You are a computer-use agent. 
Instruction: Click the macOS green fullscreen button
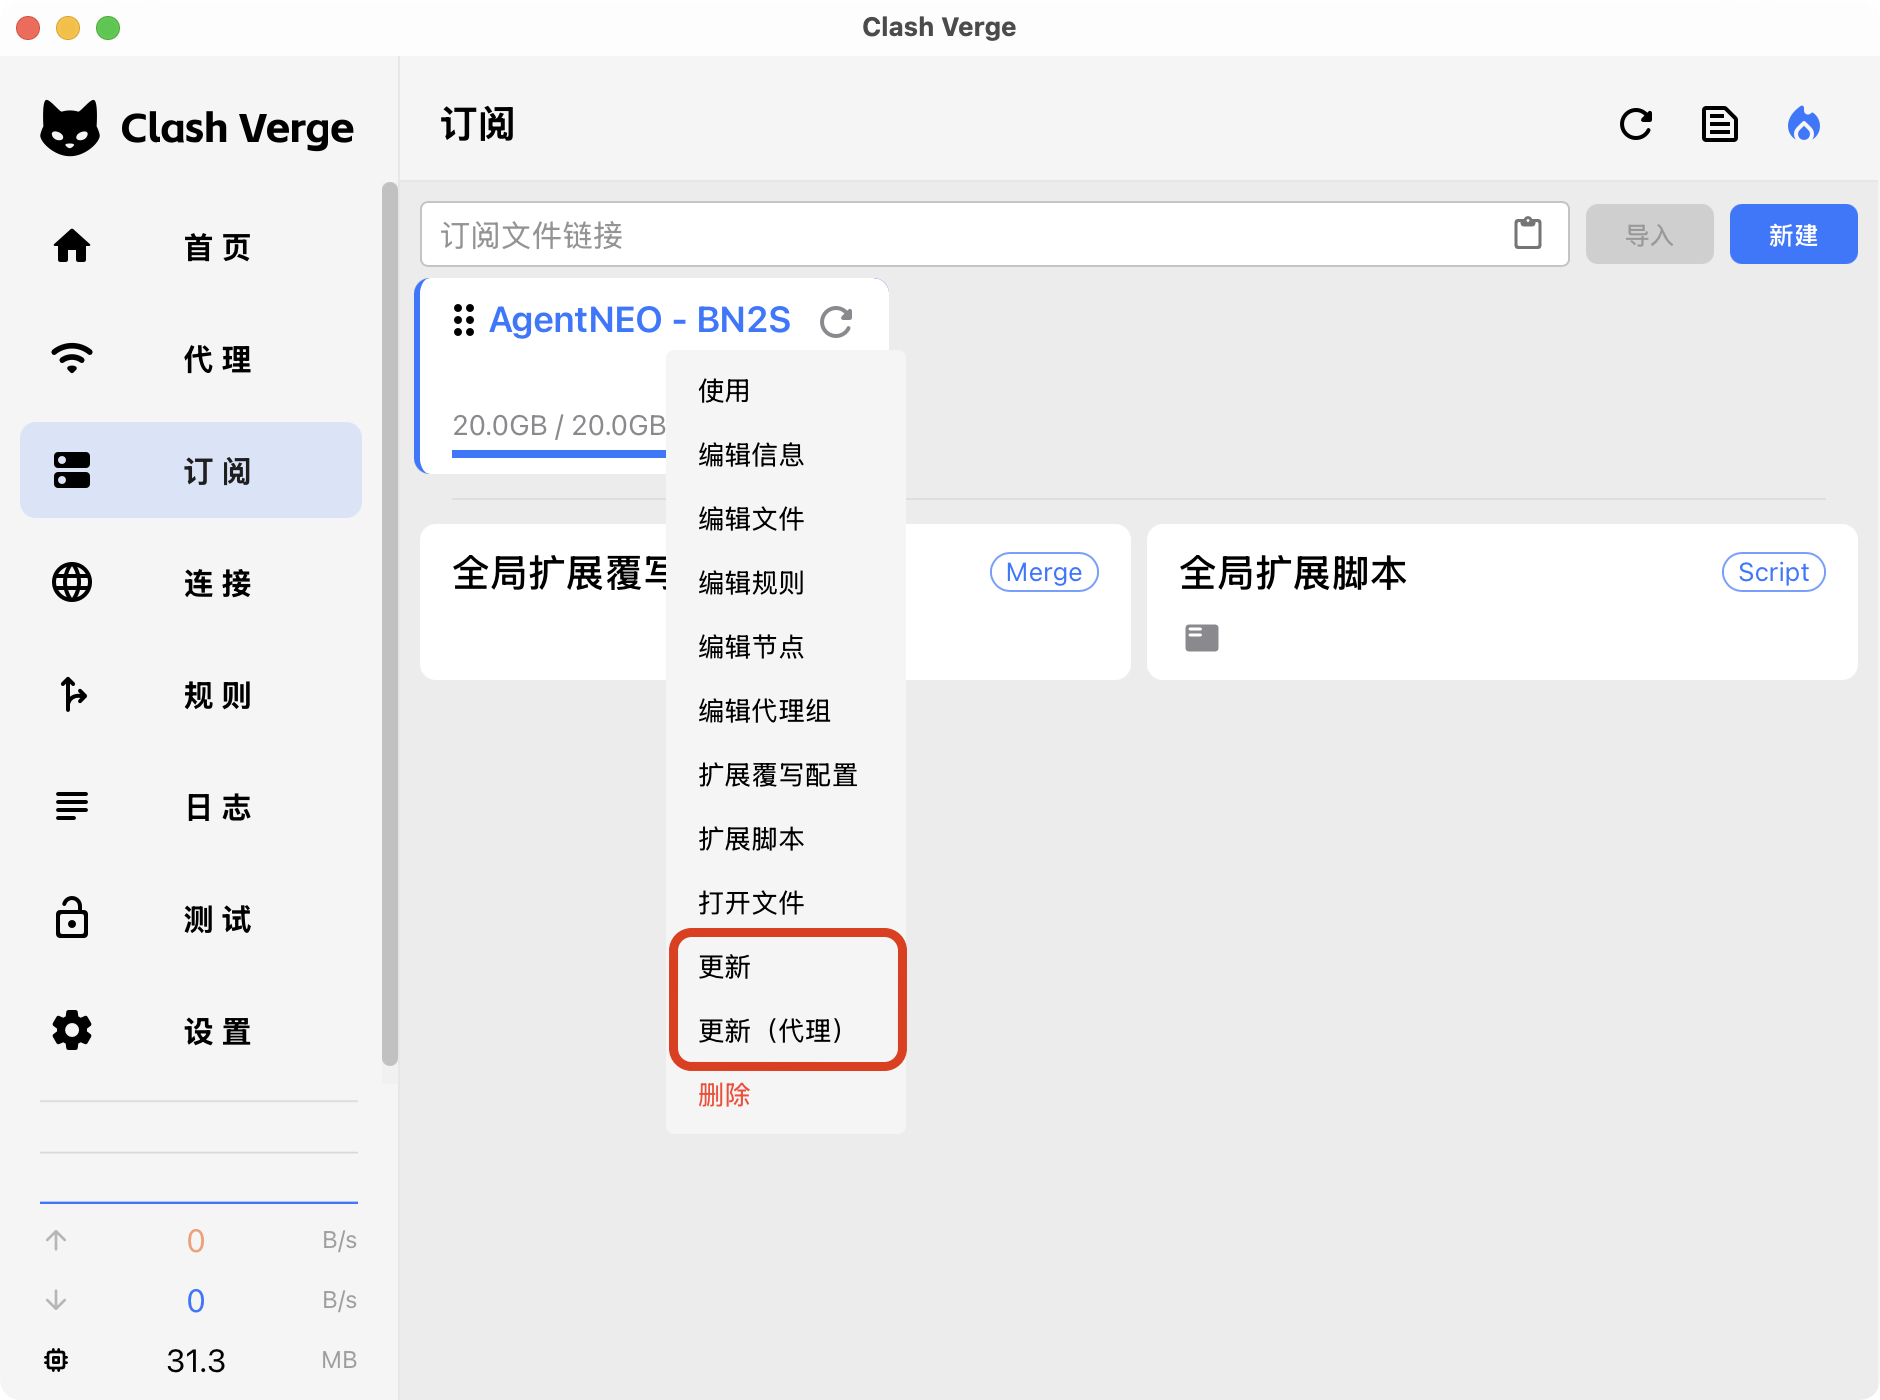(x=108, y=27)
